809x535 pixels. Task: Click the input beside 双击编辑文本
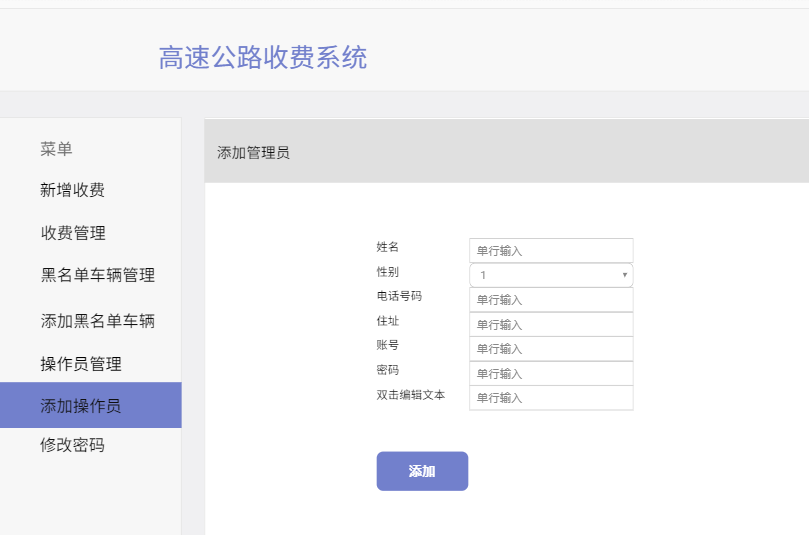point(551,398)
